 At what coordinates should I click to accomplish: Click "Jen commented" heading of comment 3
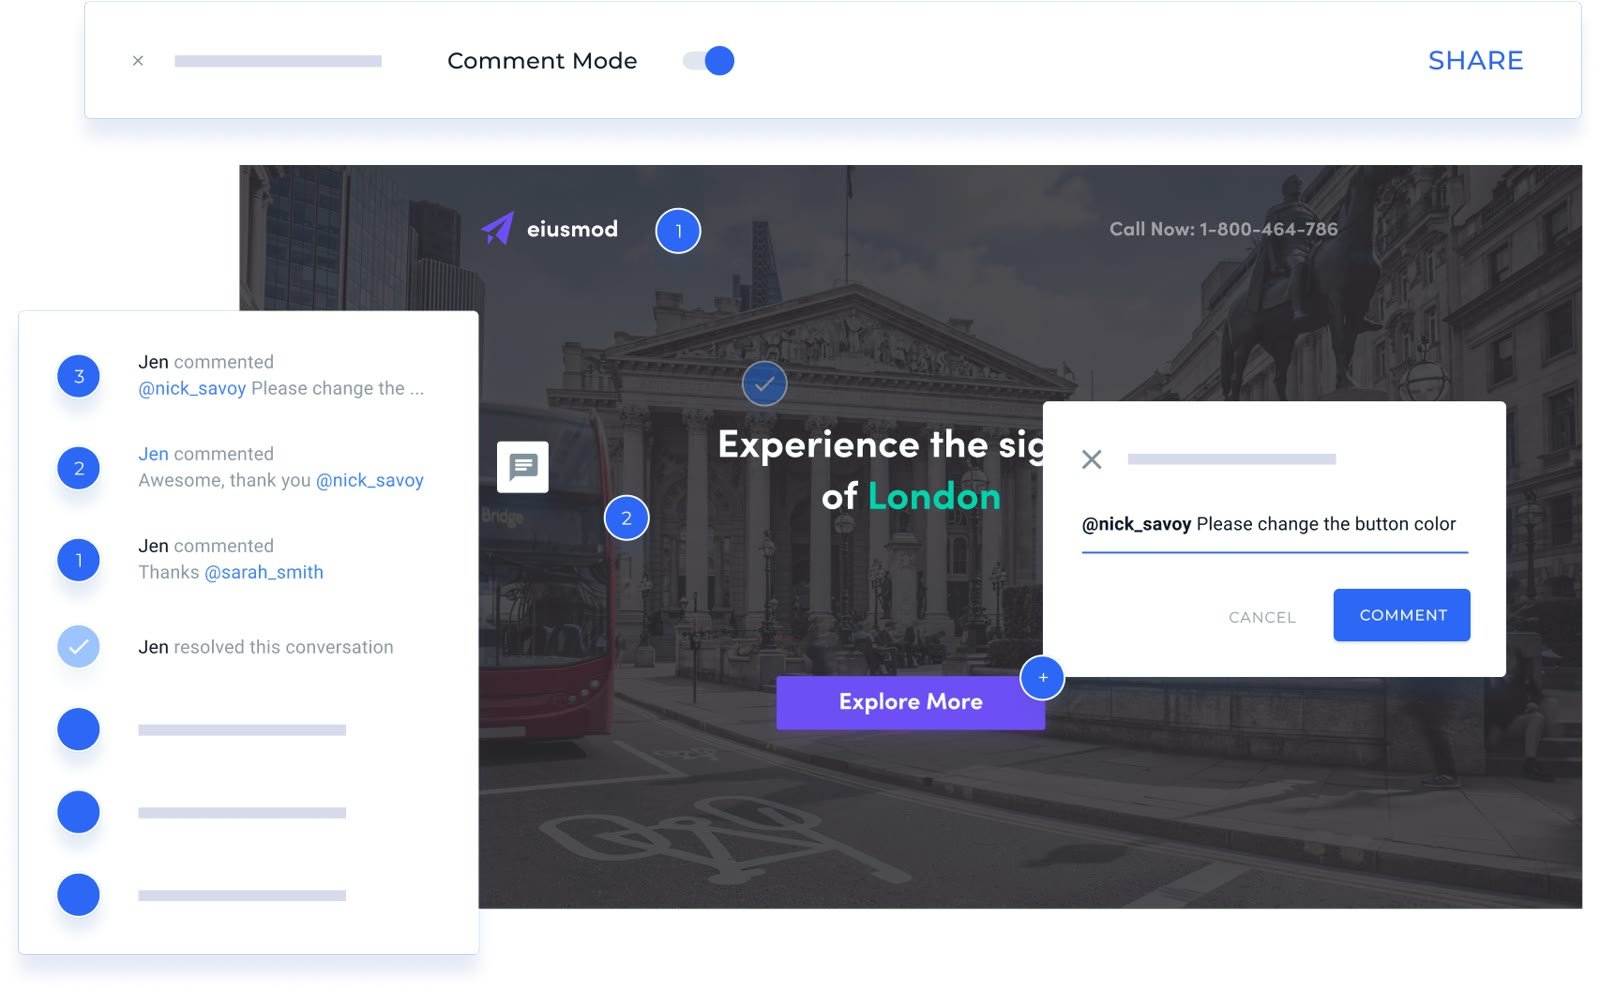point(206,362)
